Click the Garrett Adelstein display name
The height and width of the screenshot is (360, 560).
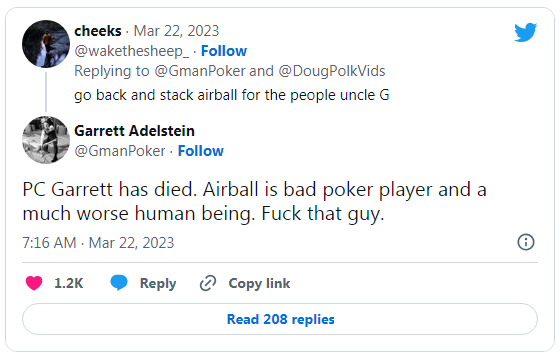(x=134, y=131)
